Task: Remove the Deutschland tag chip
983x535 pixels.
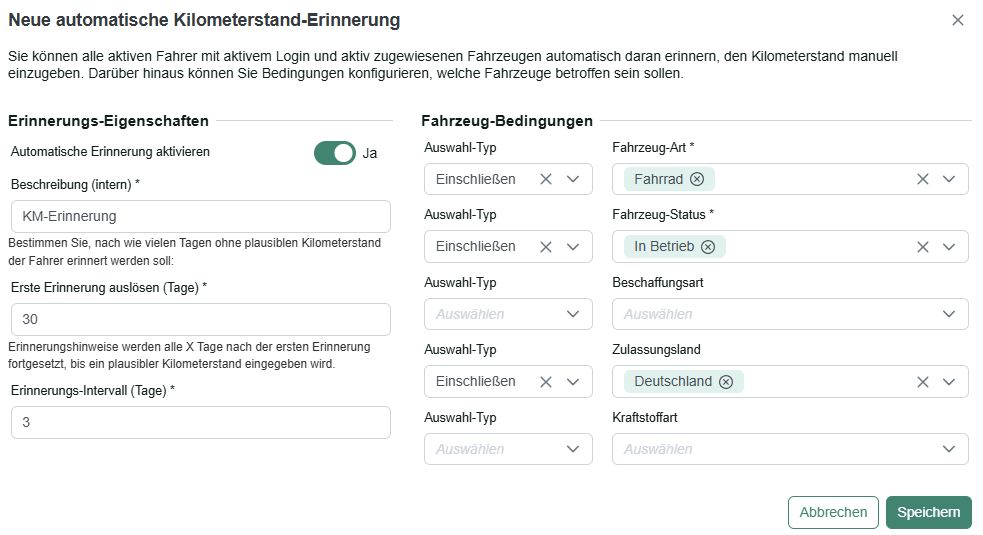Action: point(726,382)
